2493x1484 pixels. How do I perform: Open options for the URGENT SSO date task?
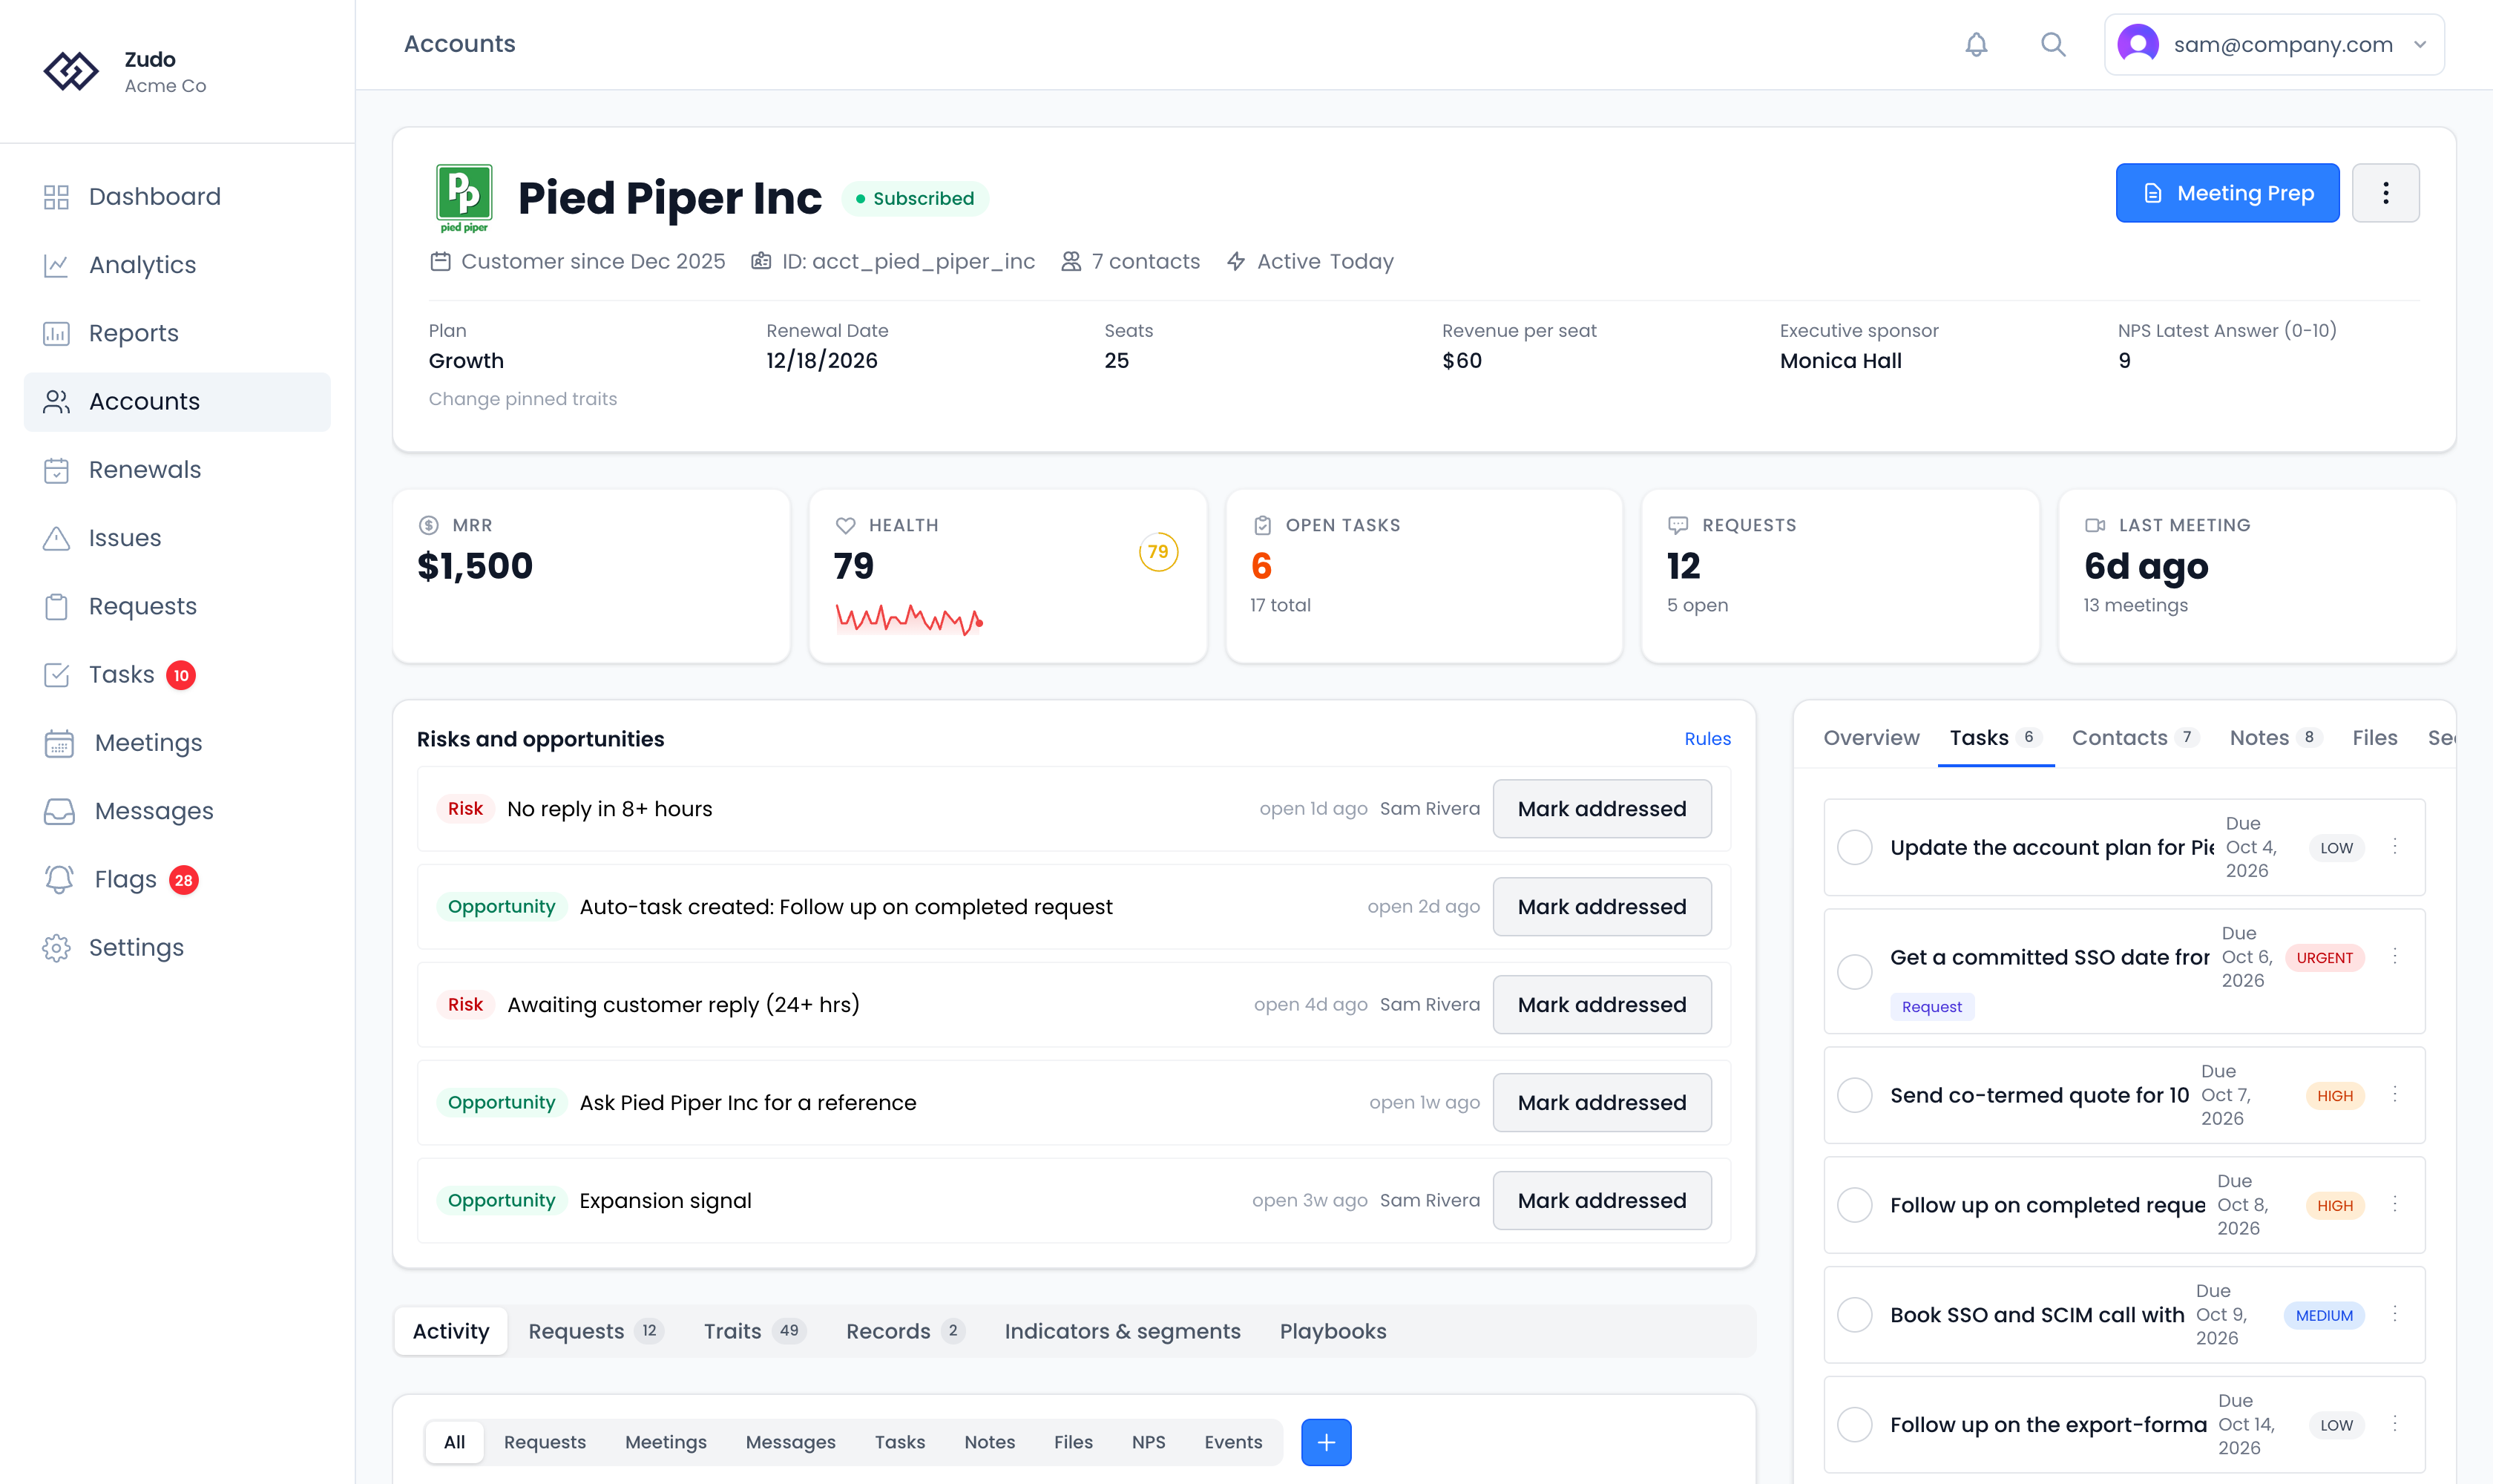[x=2395, y=957]
